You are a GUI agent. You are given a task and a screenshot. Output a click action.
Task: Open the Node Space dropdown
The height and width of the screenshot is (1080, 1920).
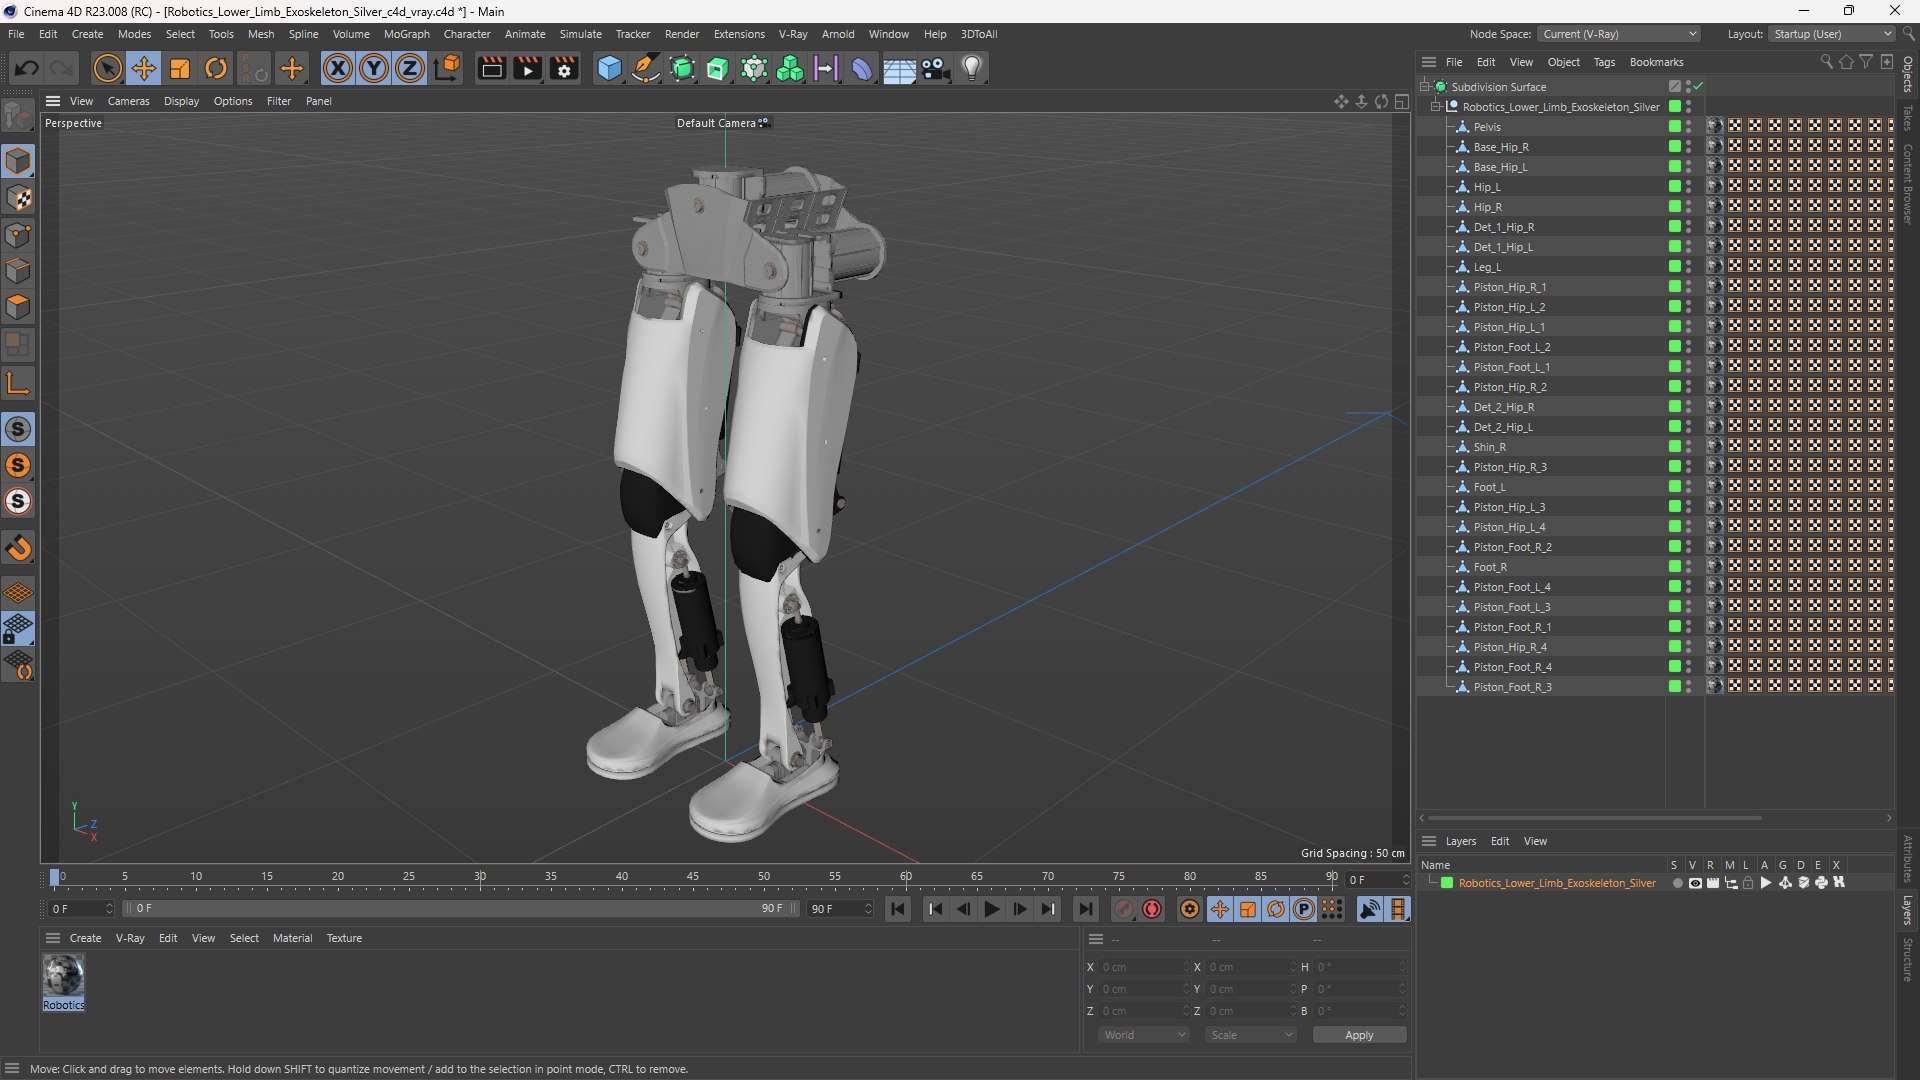[1619, 34]
